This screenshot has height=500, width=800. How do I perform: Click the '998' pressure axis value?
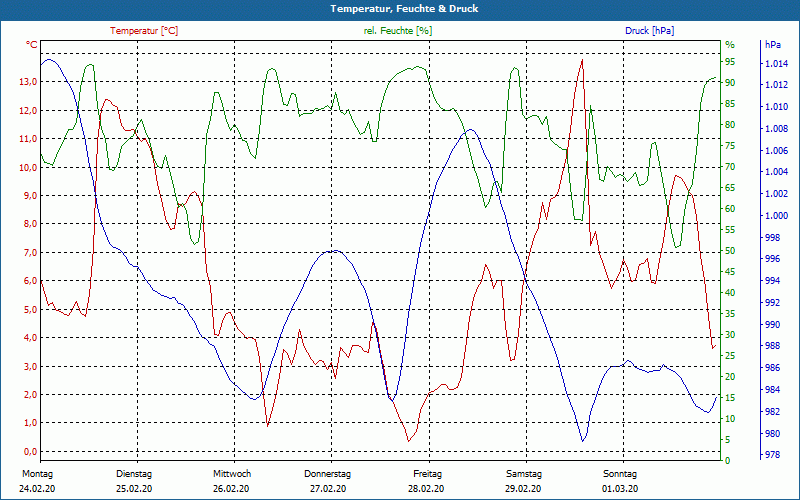(772, 238)
